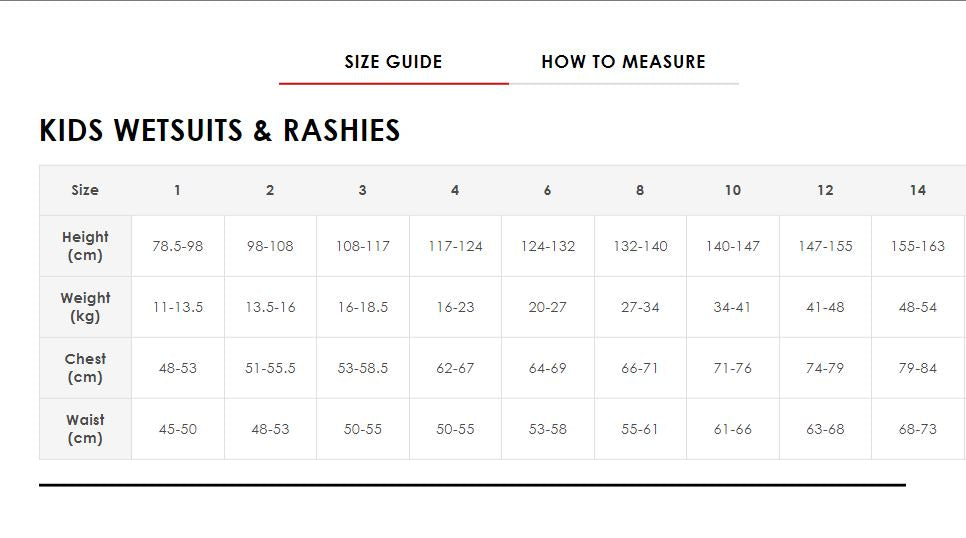The height and width of the screenshot is (538, 966).
Task: Select the Chest (cm) row label
Action: 85,368
